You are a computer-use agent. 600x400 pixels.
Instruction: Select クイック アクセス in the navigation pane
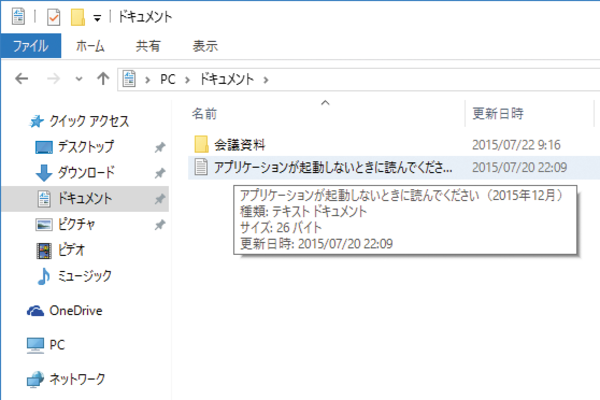89,121
